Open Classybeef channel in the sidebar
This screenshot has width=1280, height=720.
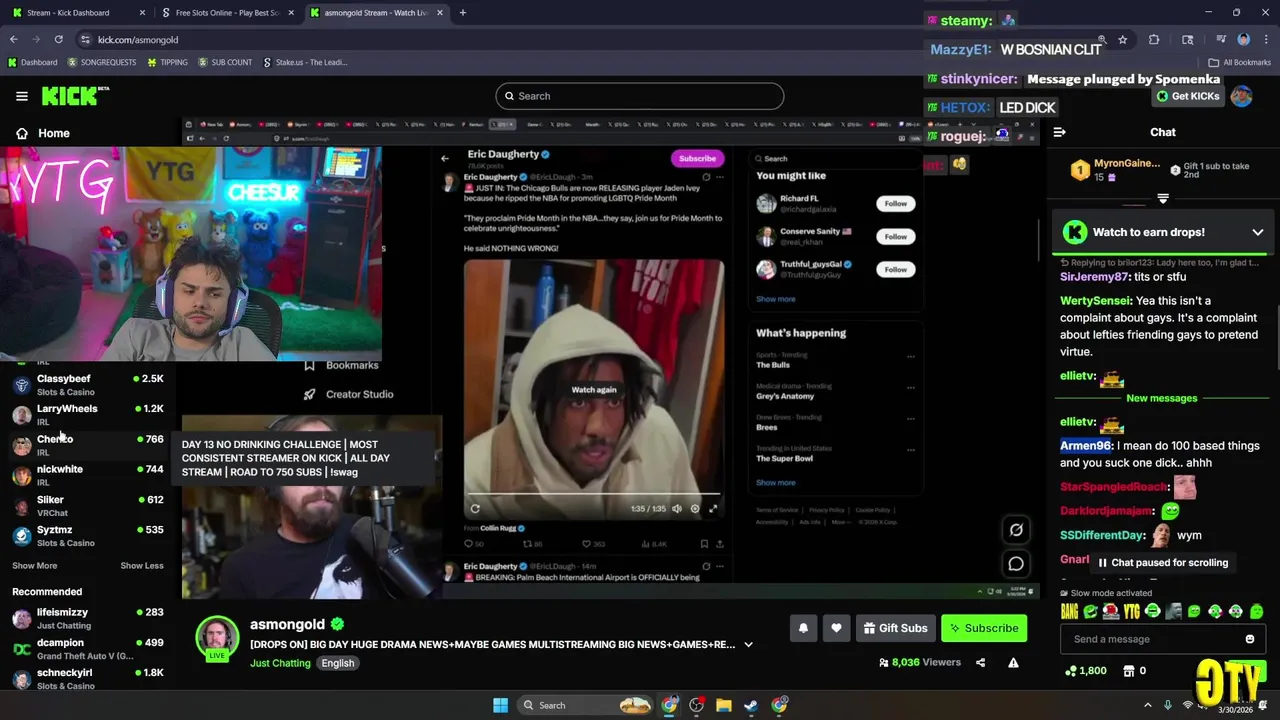[88, 384]
